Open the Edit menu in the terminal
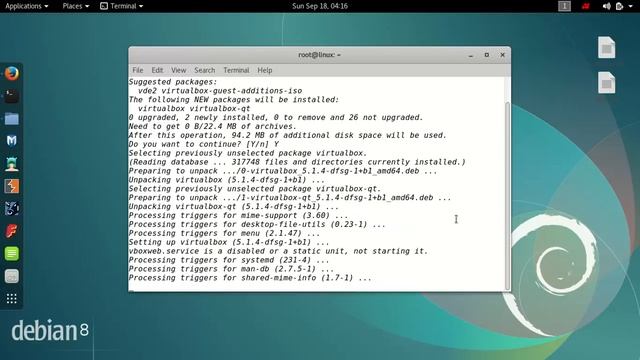640x360 pixels. tap(157, 70)
